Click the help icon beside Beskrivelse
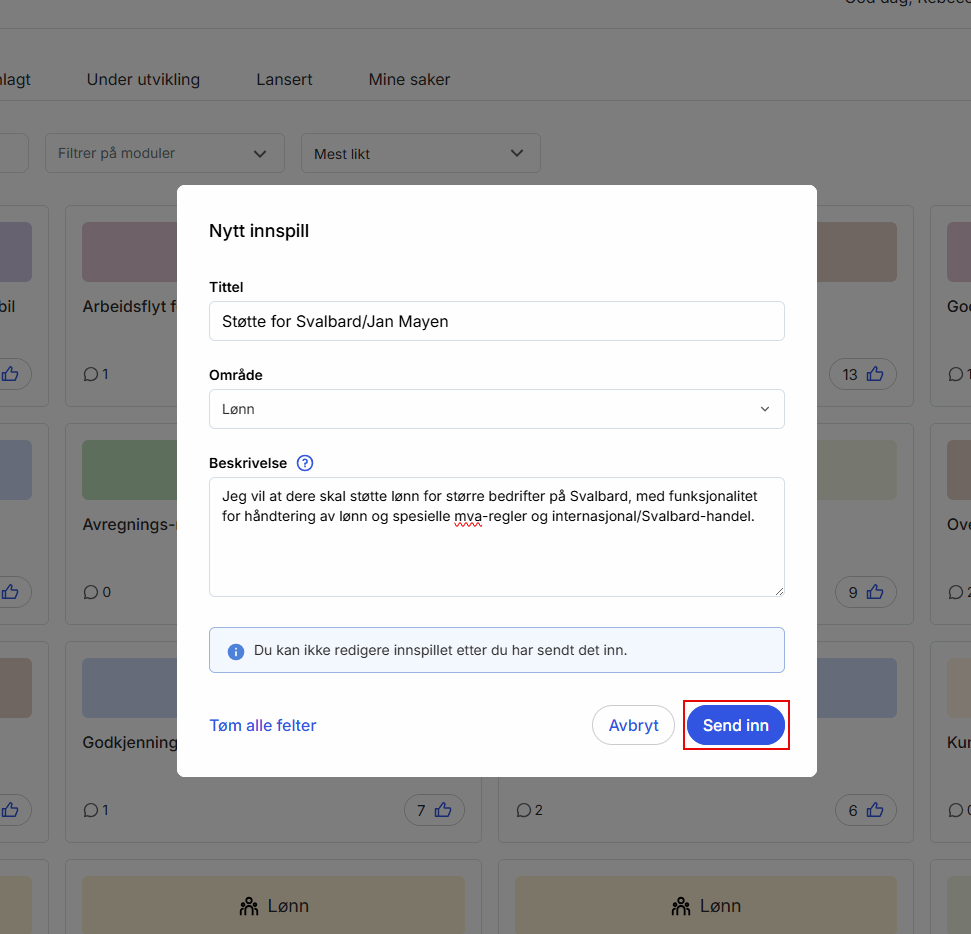Viewport: 971px width, 934px height. [305, 463]
